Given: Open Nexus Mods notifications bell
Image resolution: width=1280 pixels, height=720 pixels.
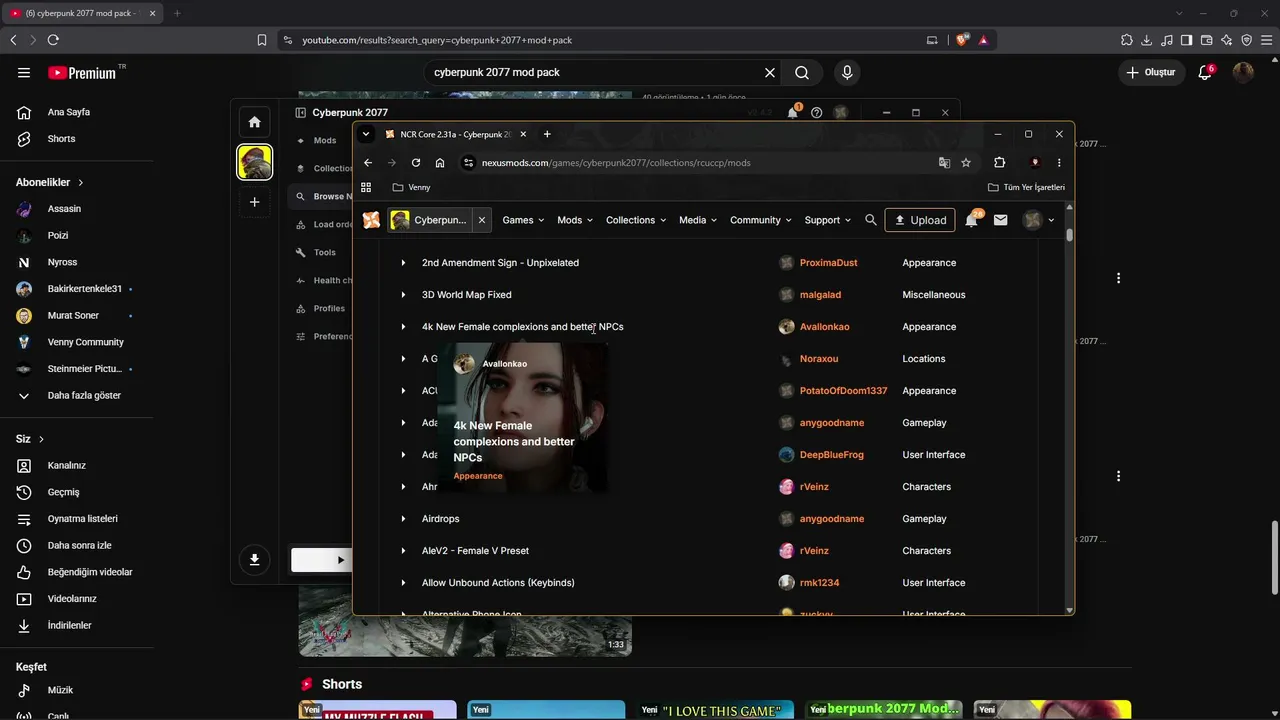Looking at the screenshot, I should (972, 220).
